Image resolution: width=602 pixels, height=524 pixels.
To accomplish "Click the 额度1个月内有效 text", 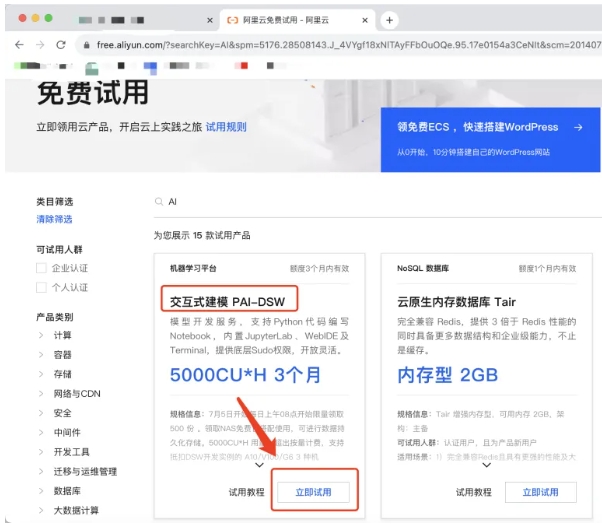I will coord(547,268).
